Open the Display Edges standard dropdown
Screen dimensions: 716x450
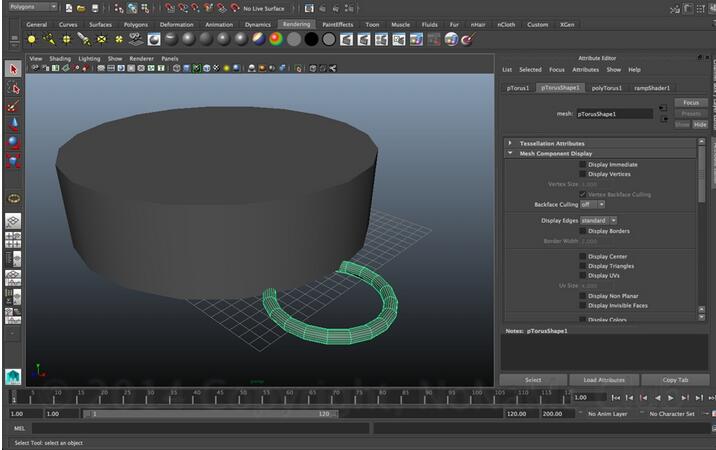pos(598,220)
